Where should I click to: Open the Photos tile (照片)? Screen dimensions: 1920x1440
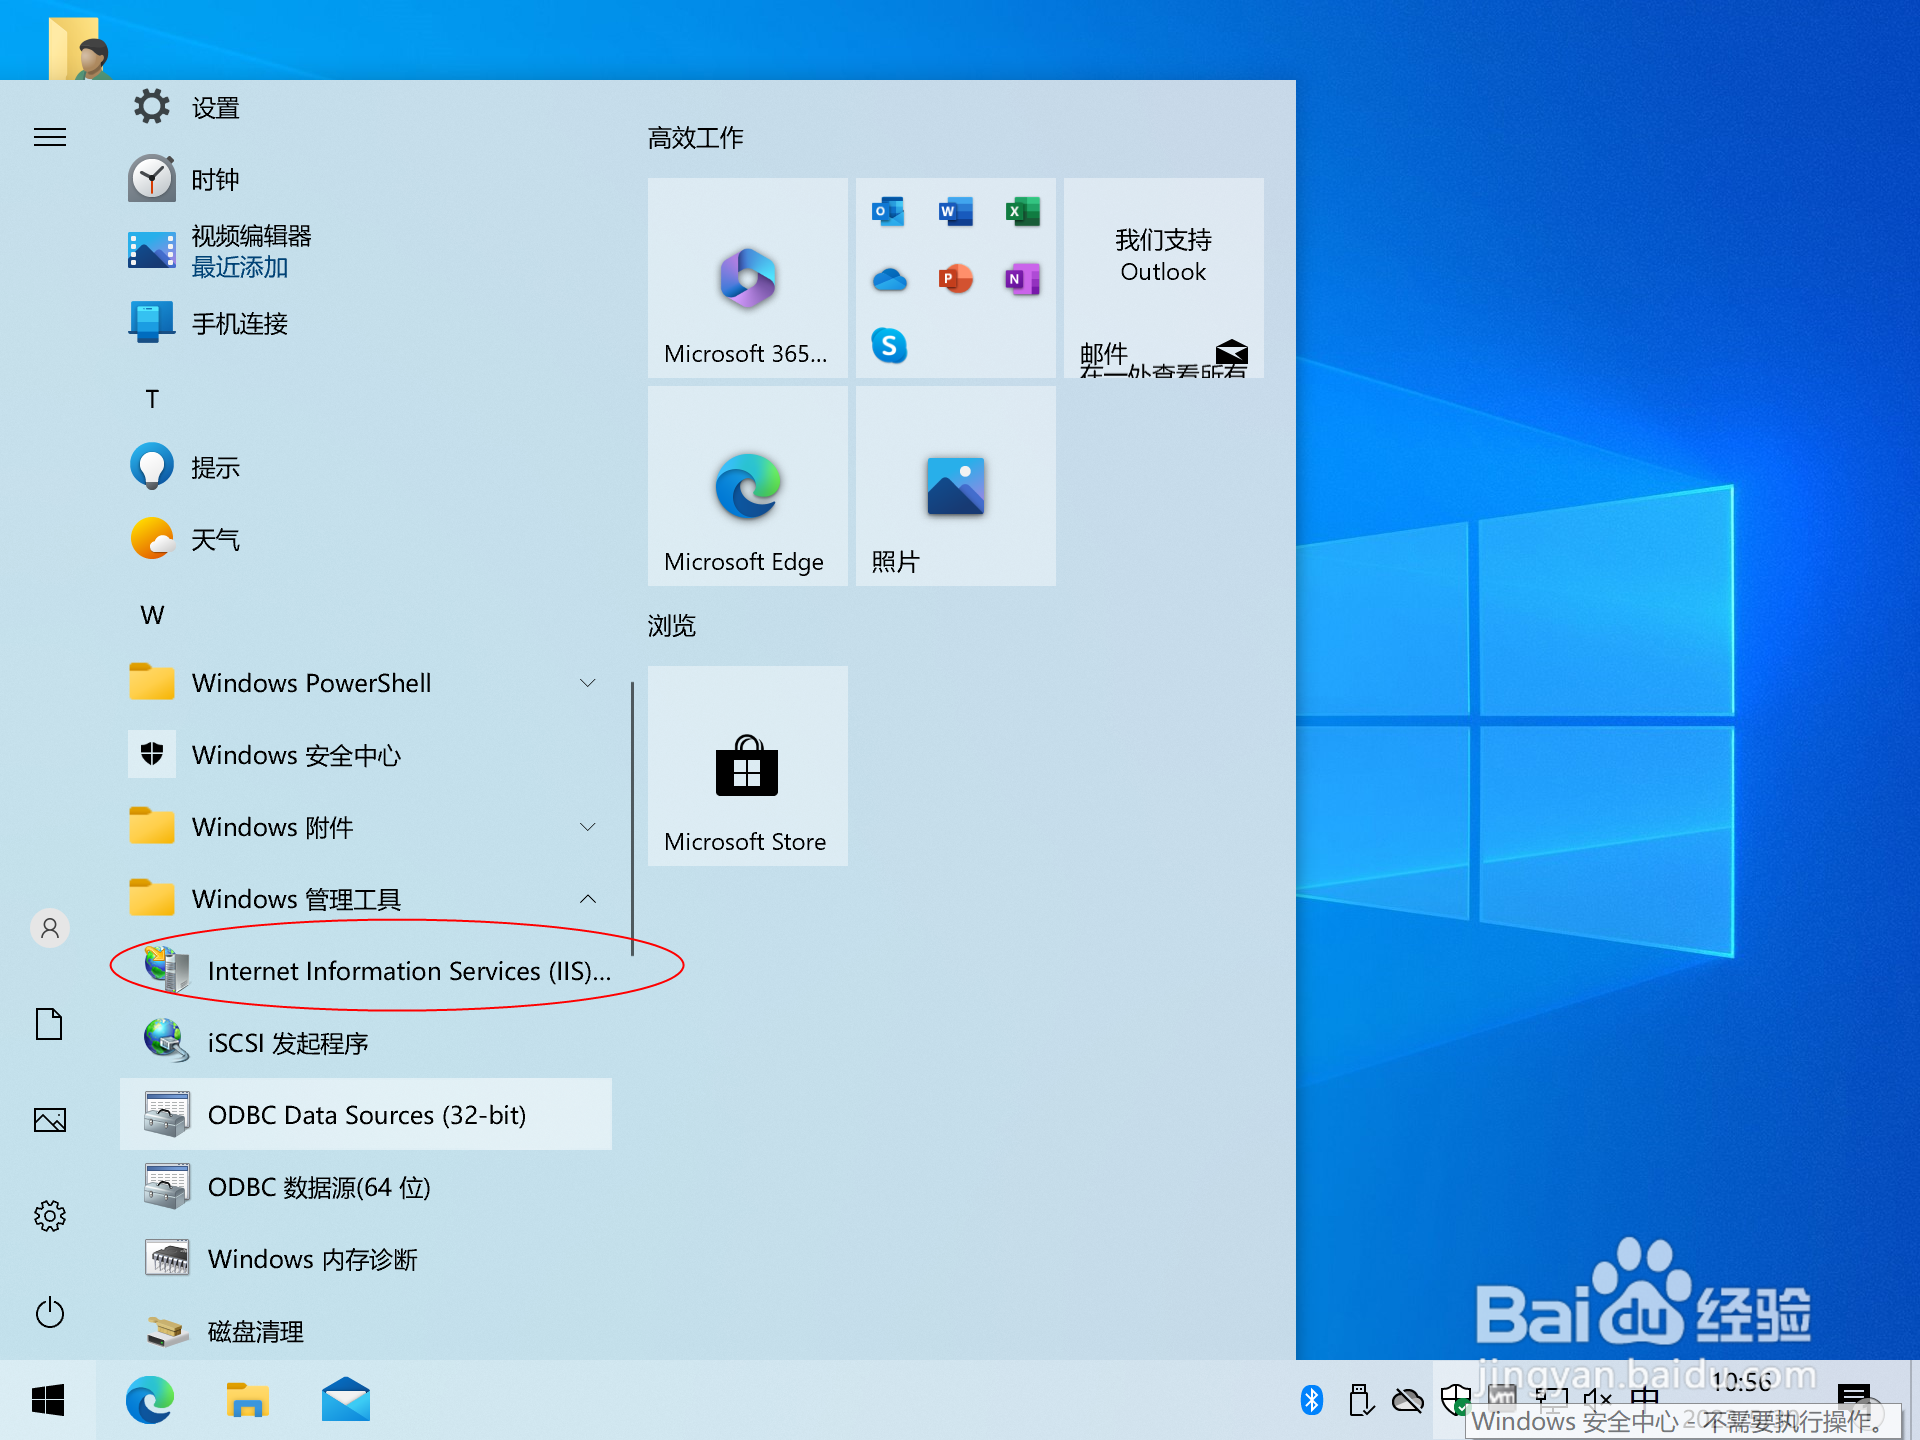[x=956, y=486]
